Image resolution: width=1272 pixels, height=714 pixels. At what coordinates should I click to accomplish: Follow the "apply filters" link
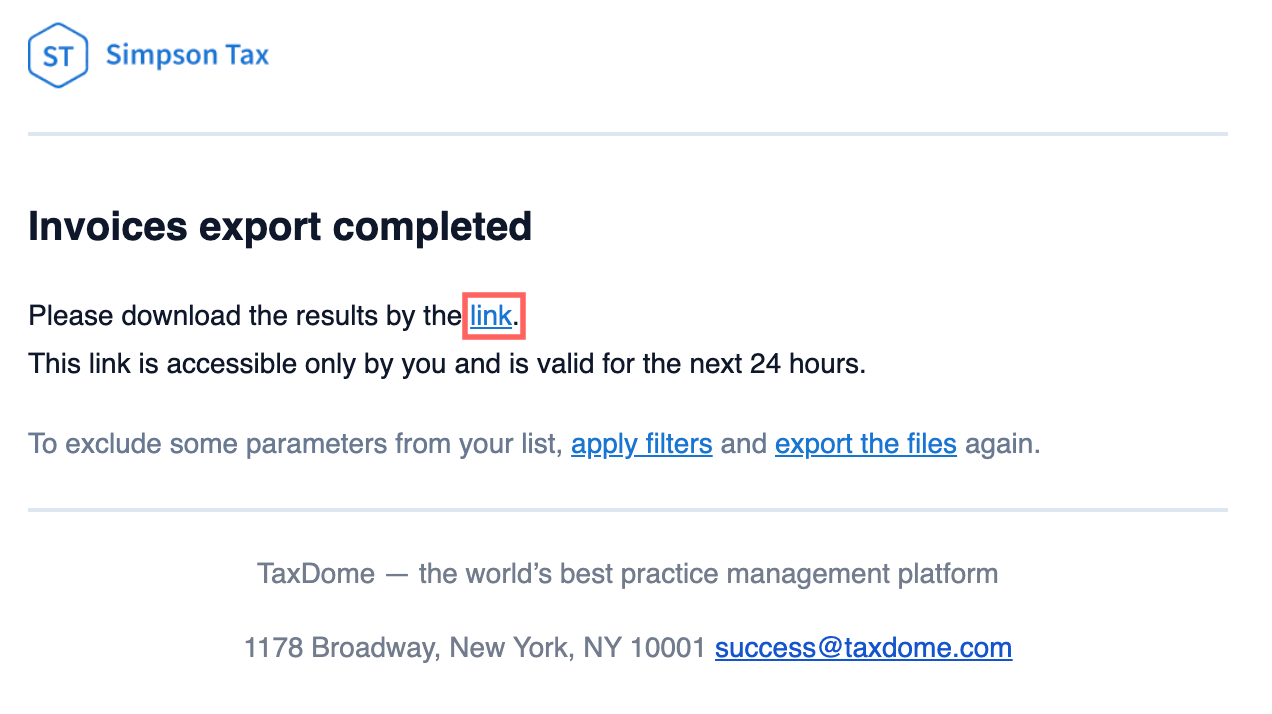pyautogui.click(x=641, y=443)
